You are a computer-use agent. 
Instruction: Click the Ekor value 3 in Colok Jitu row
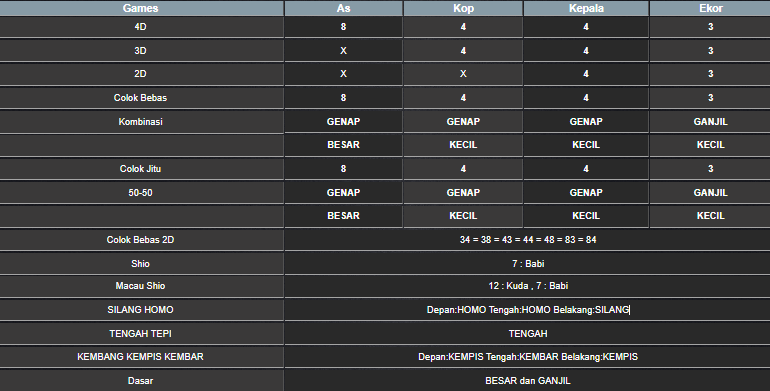(x=710, y=168)
